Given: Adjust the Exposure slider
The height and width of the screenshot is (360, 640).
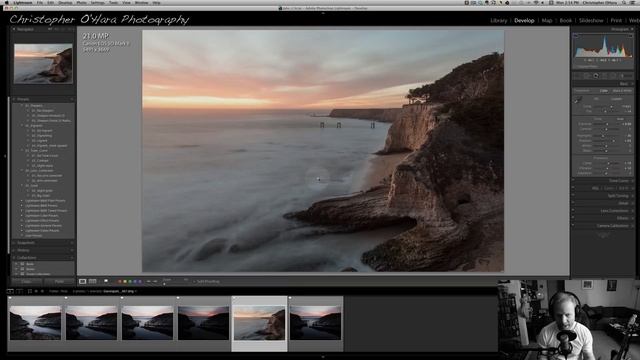Looking at the screenshot, I should coord(606,124).
